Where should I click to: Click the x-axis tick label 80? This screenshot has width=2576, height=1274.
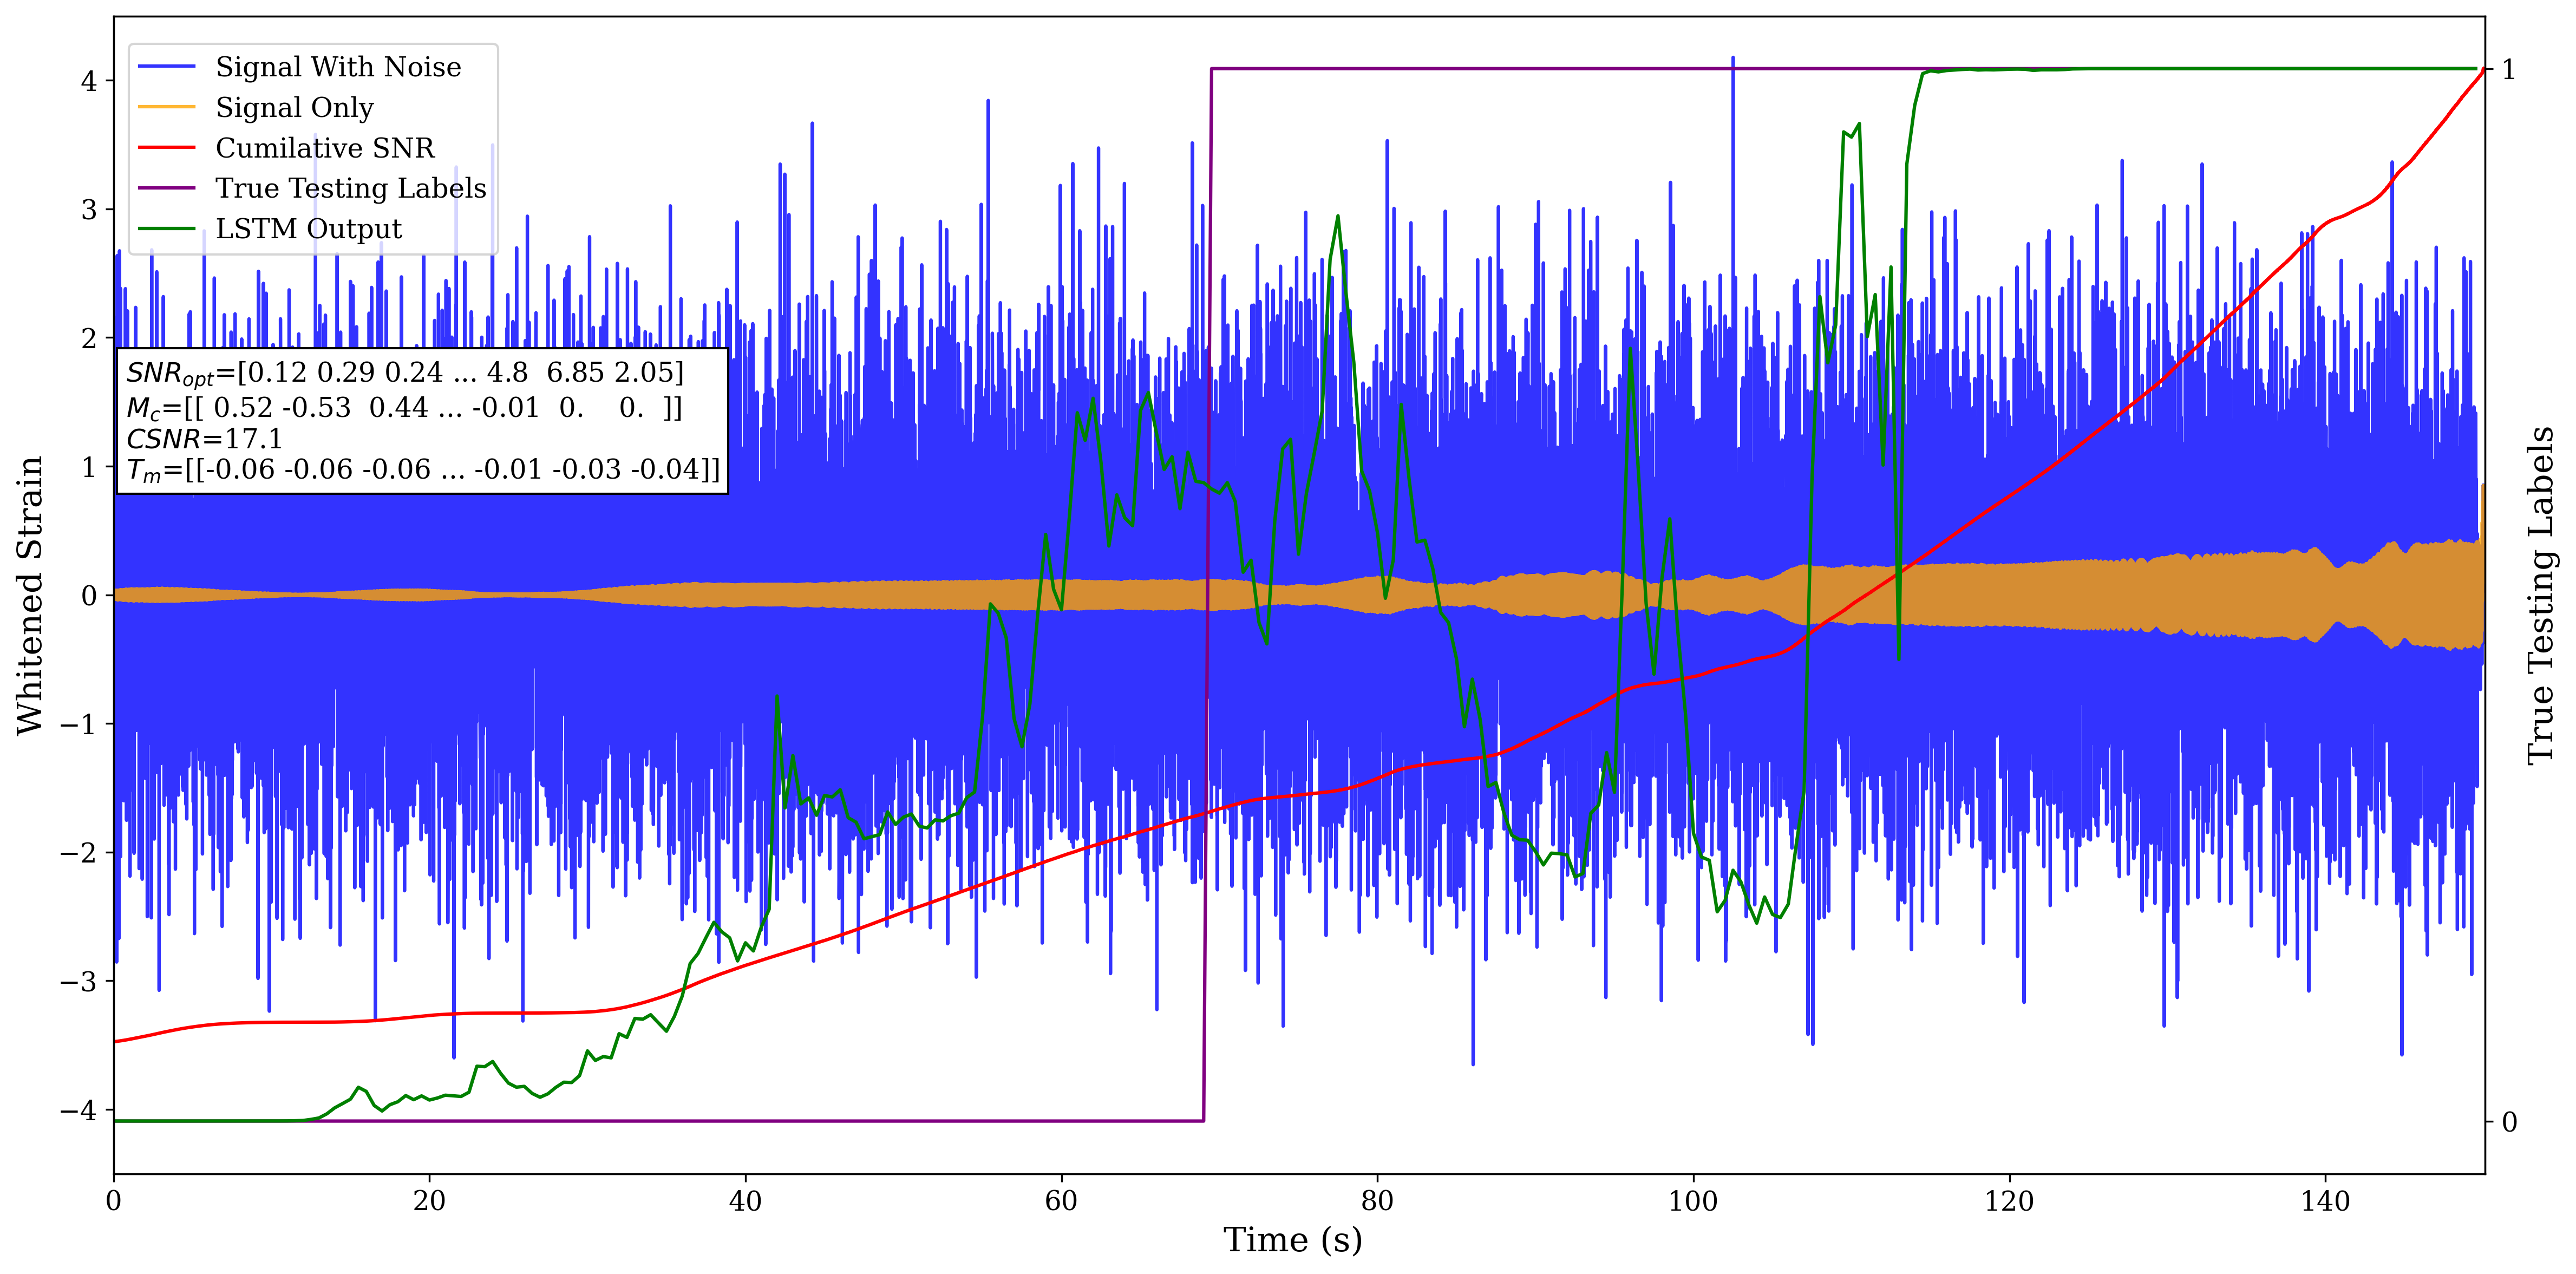point(1377,1200)
